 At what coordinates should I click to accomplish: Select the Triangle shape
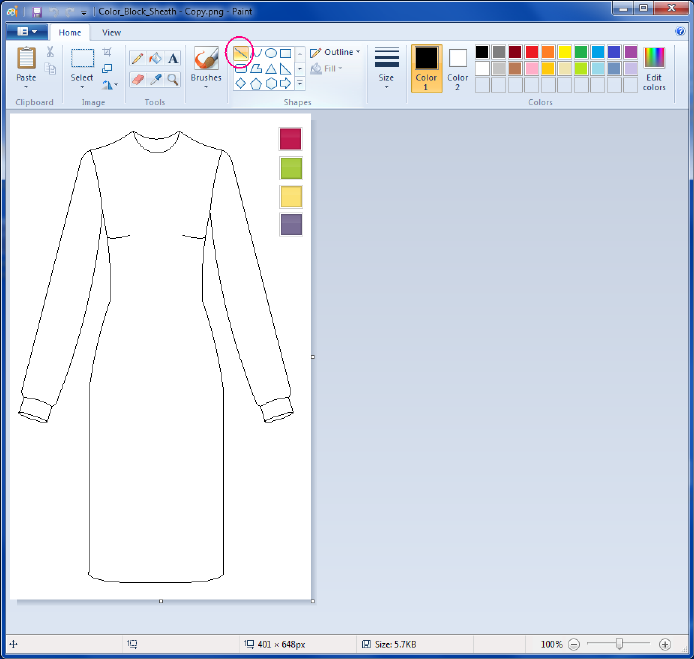271,69
